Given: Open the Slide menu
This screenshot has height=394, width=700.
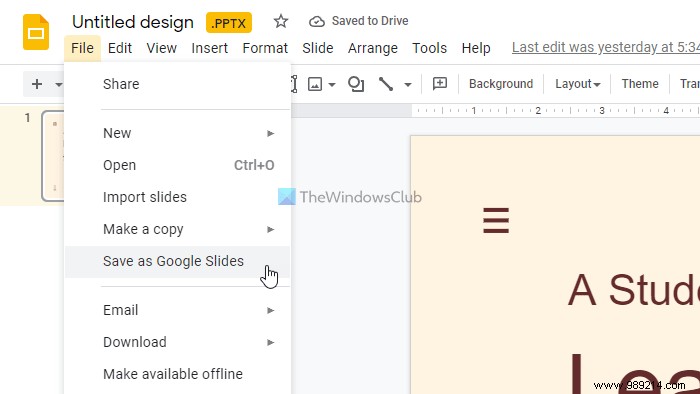Looking at the screenshot, I should [317, 48].
